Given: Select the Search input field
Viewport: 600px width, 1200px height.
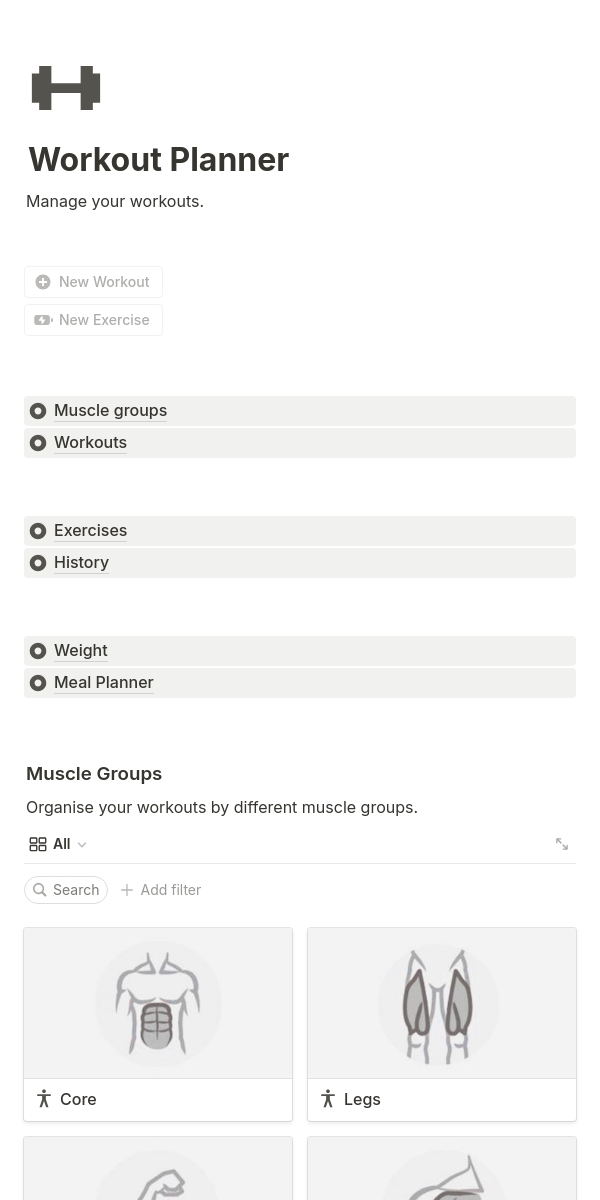Looking at the screenshot, I should (x=76, y=890).
